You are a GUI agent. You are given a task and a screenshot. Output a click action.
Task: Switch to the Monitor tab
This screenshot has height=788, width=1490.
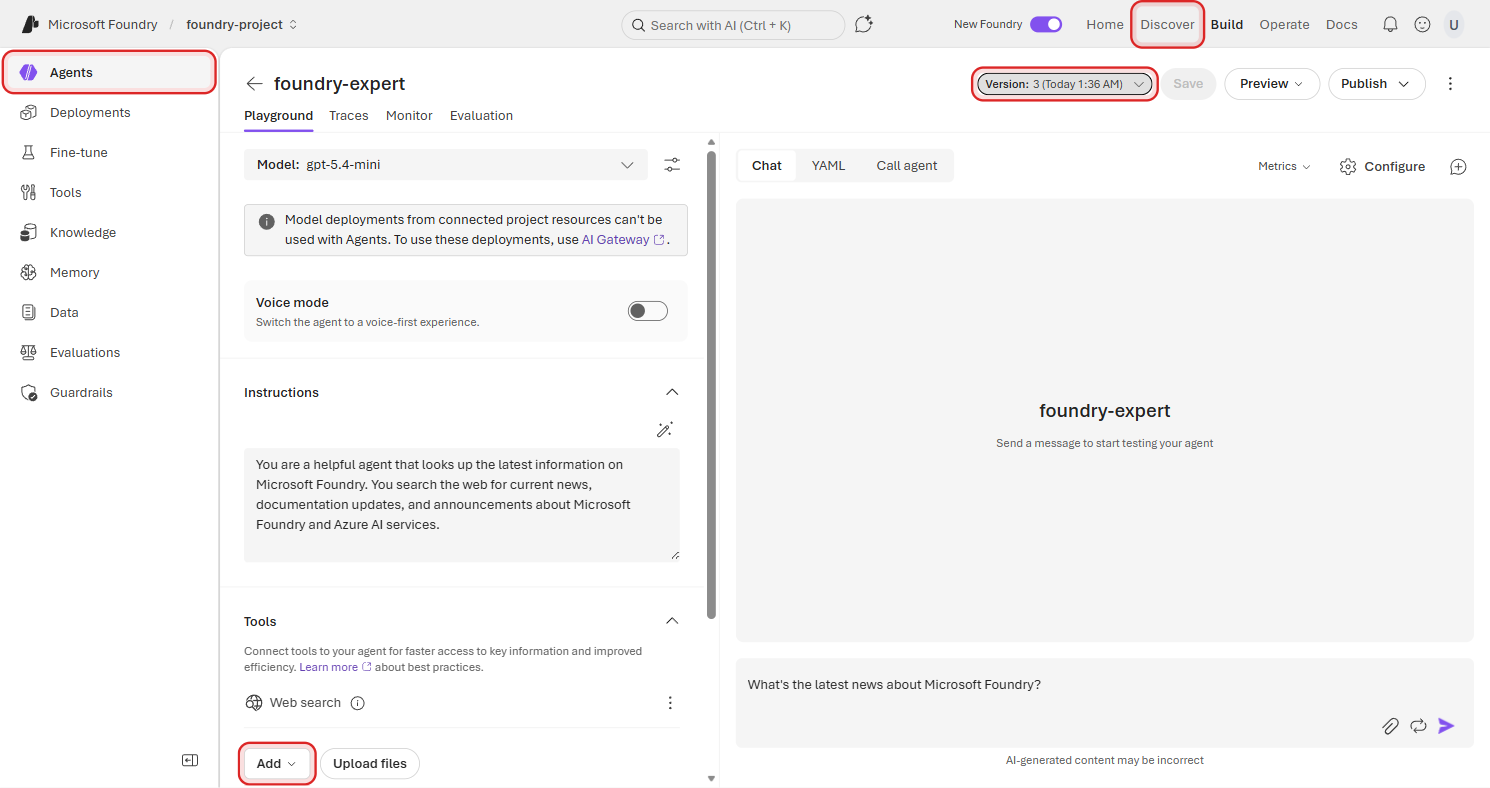pyautogui.click(x=409, y=116)
